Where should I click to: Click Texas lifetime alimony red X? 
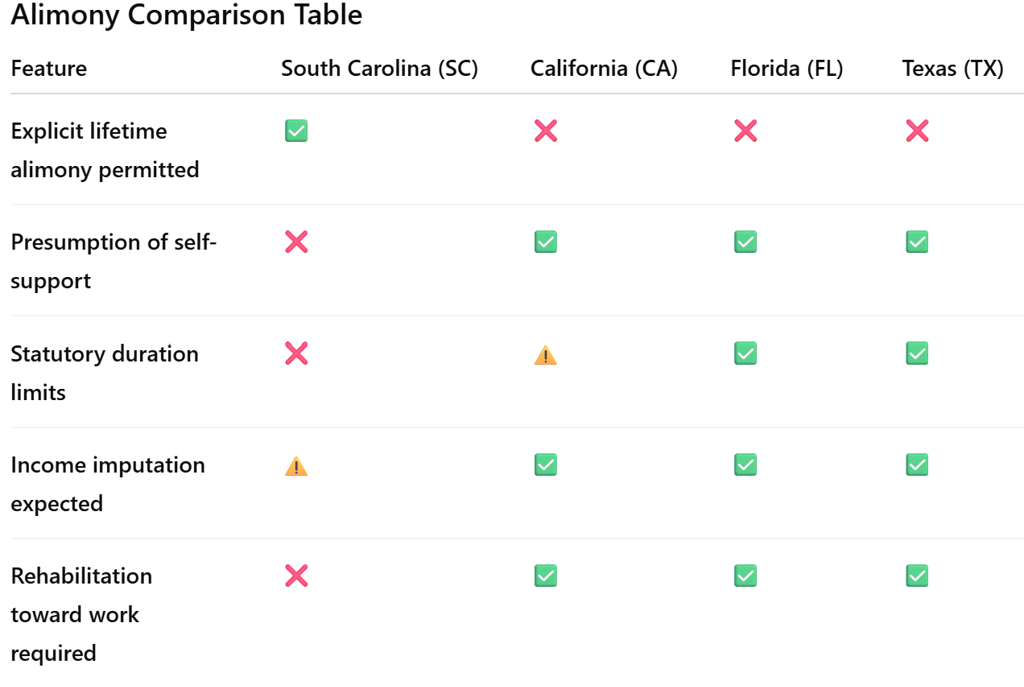coord(917,131)
